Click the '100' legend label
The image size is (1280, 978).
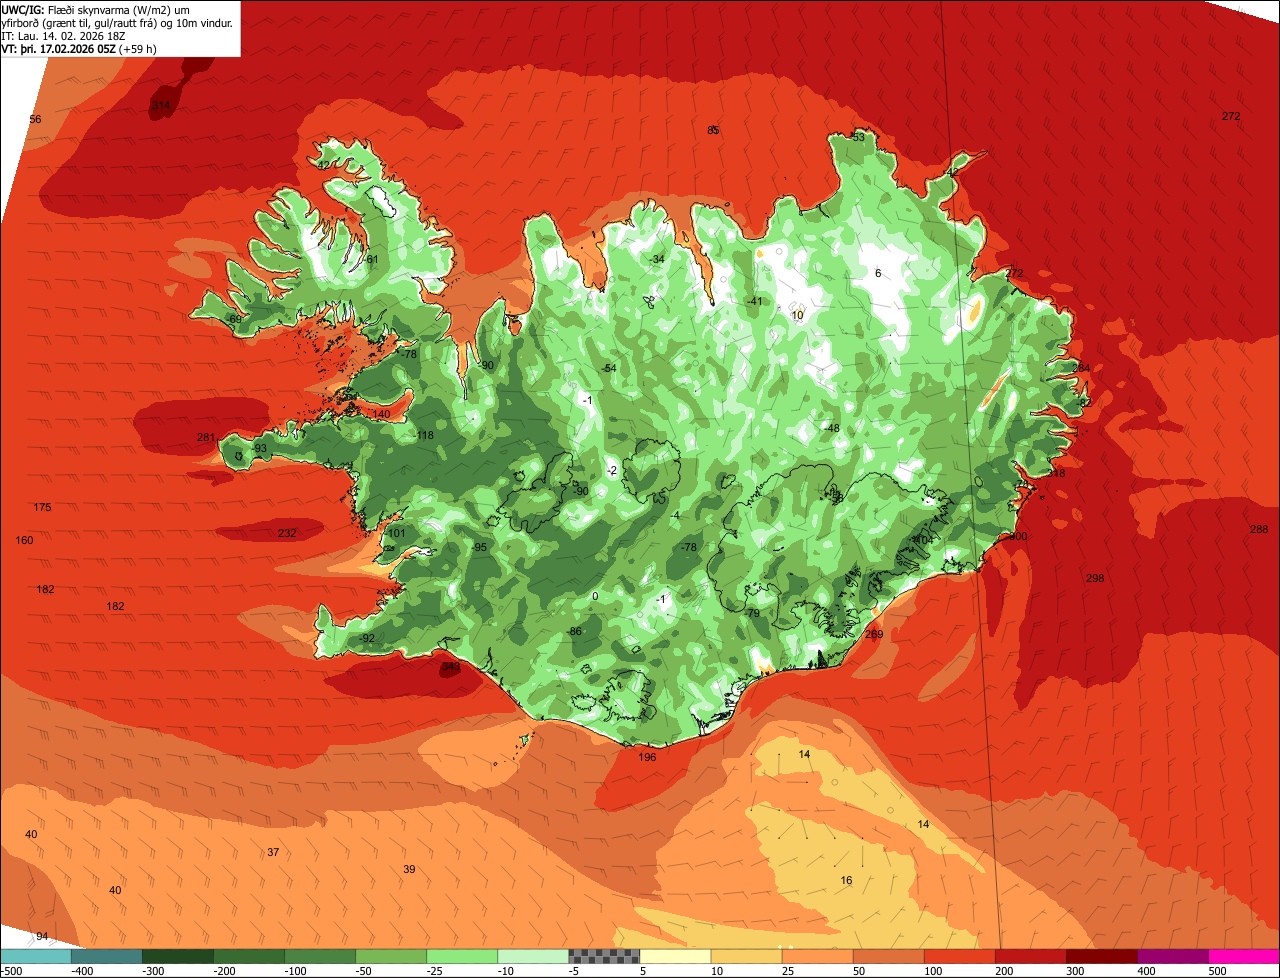point(935,970)
